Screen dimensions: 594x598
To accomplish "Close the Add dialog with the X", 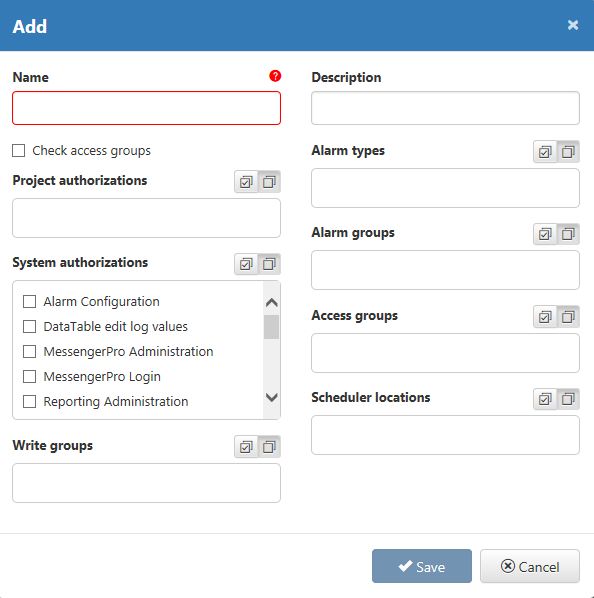I will (573, 25).
